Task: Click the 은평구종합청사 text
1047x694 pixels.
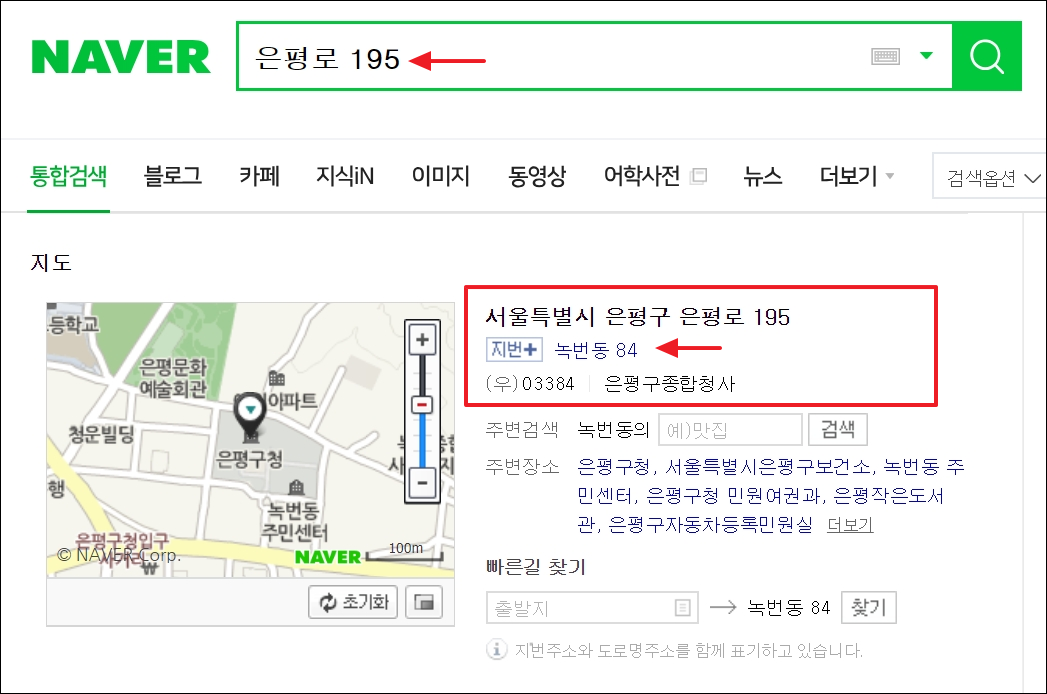Action: pyautogui.click(x=669, y=383)
